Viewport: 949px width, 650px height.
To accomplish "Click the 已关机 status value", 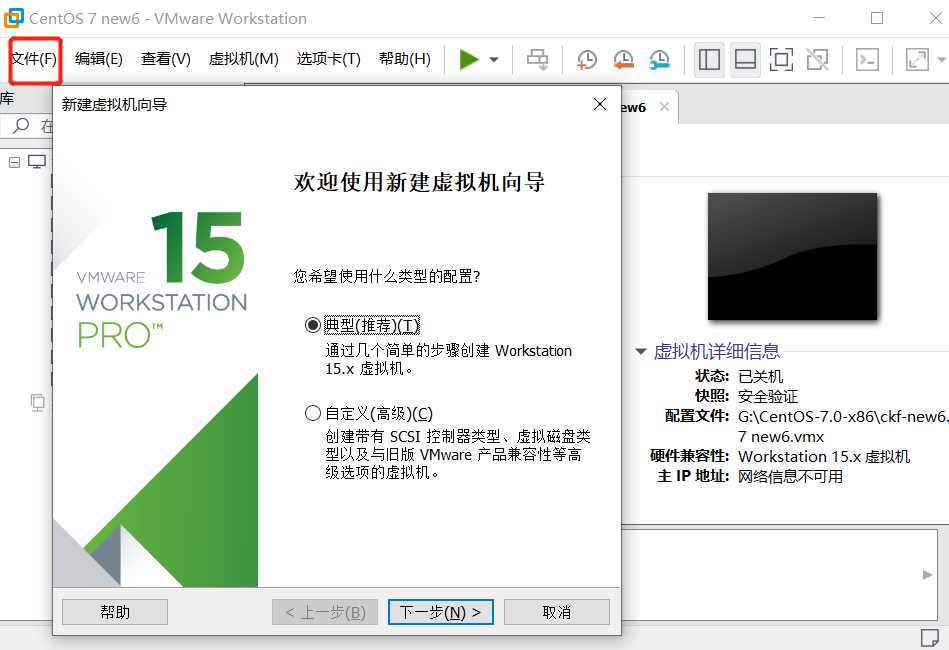I will click(x=760, y=376).
